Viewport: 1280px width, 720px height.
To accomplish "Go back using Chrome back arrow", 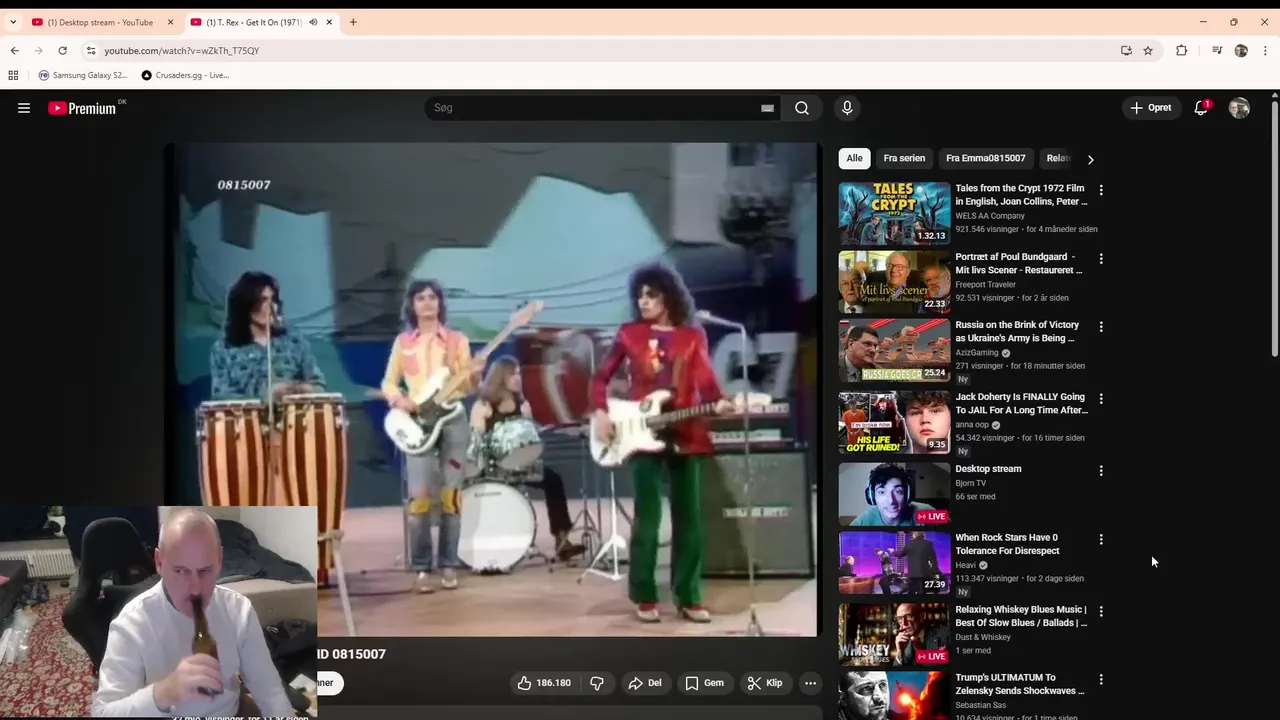I will [14, 50].
